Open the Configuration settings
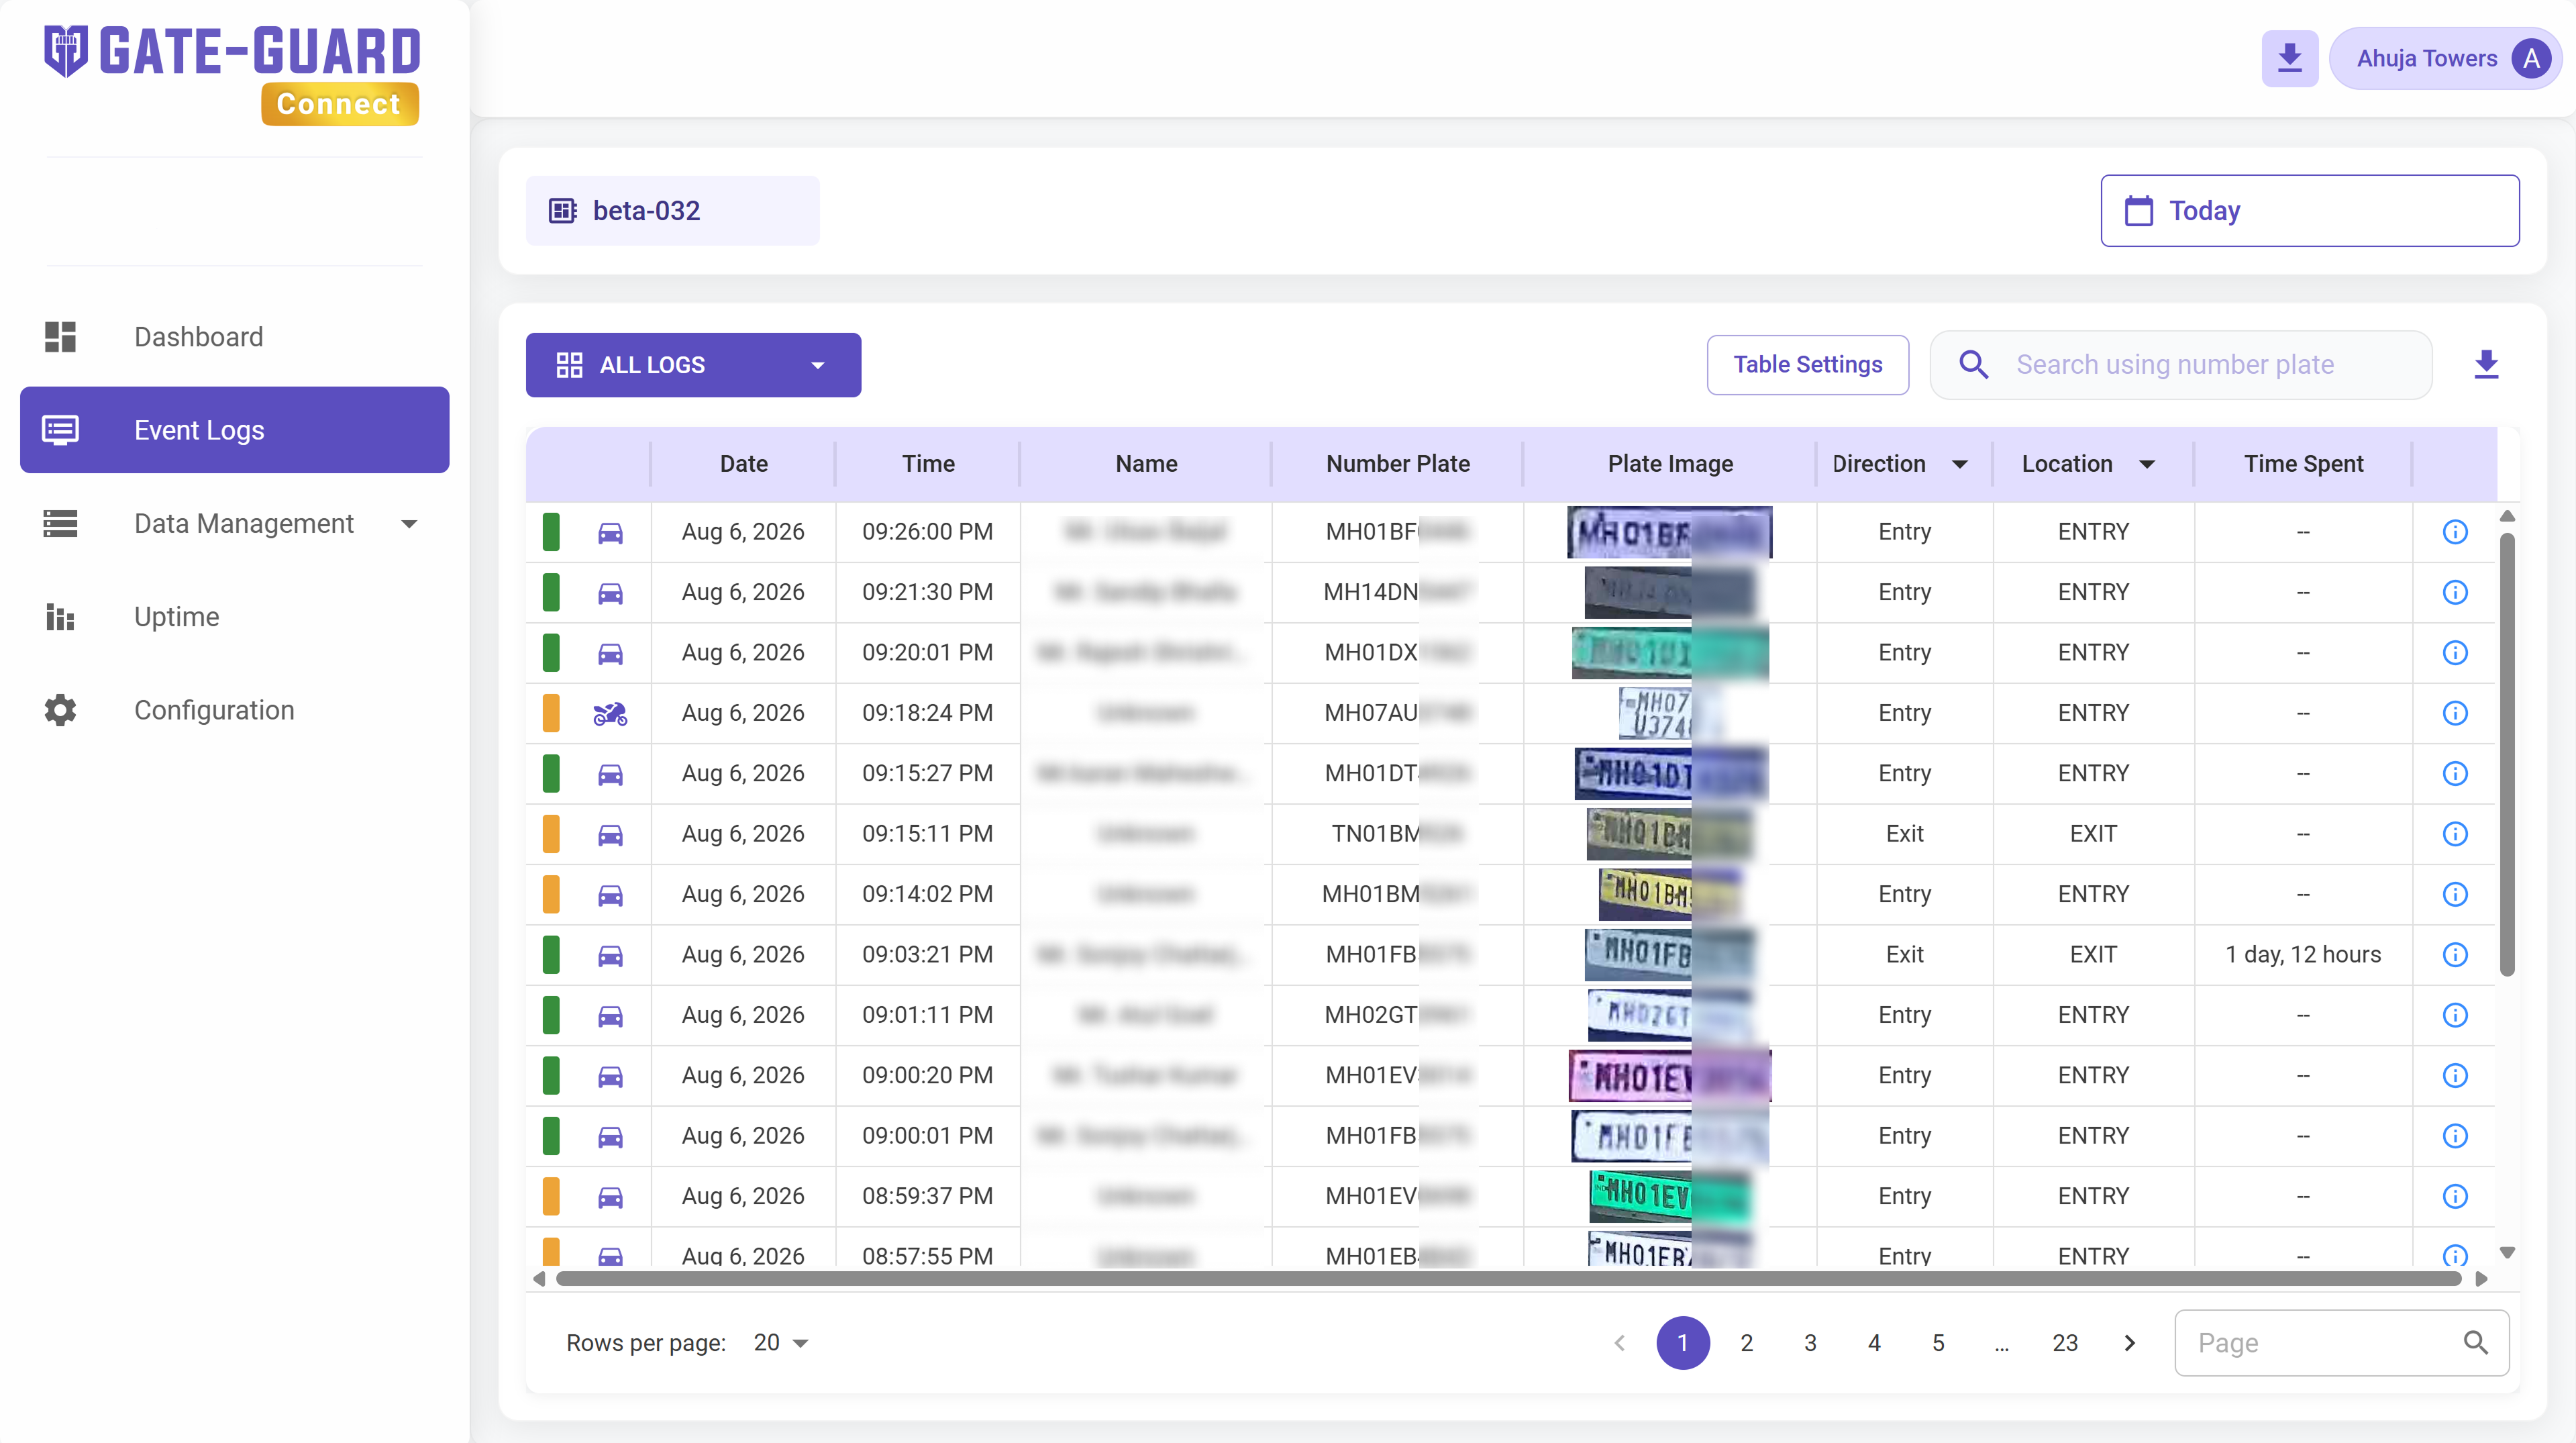This screenshot has width=2576, height=1443. [234, 710]
